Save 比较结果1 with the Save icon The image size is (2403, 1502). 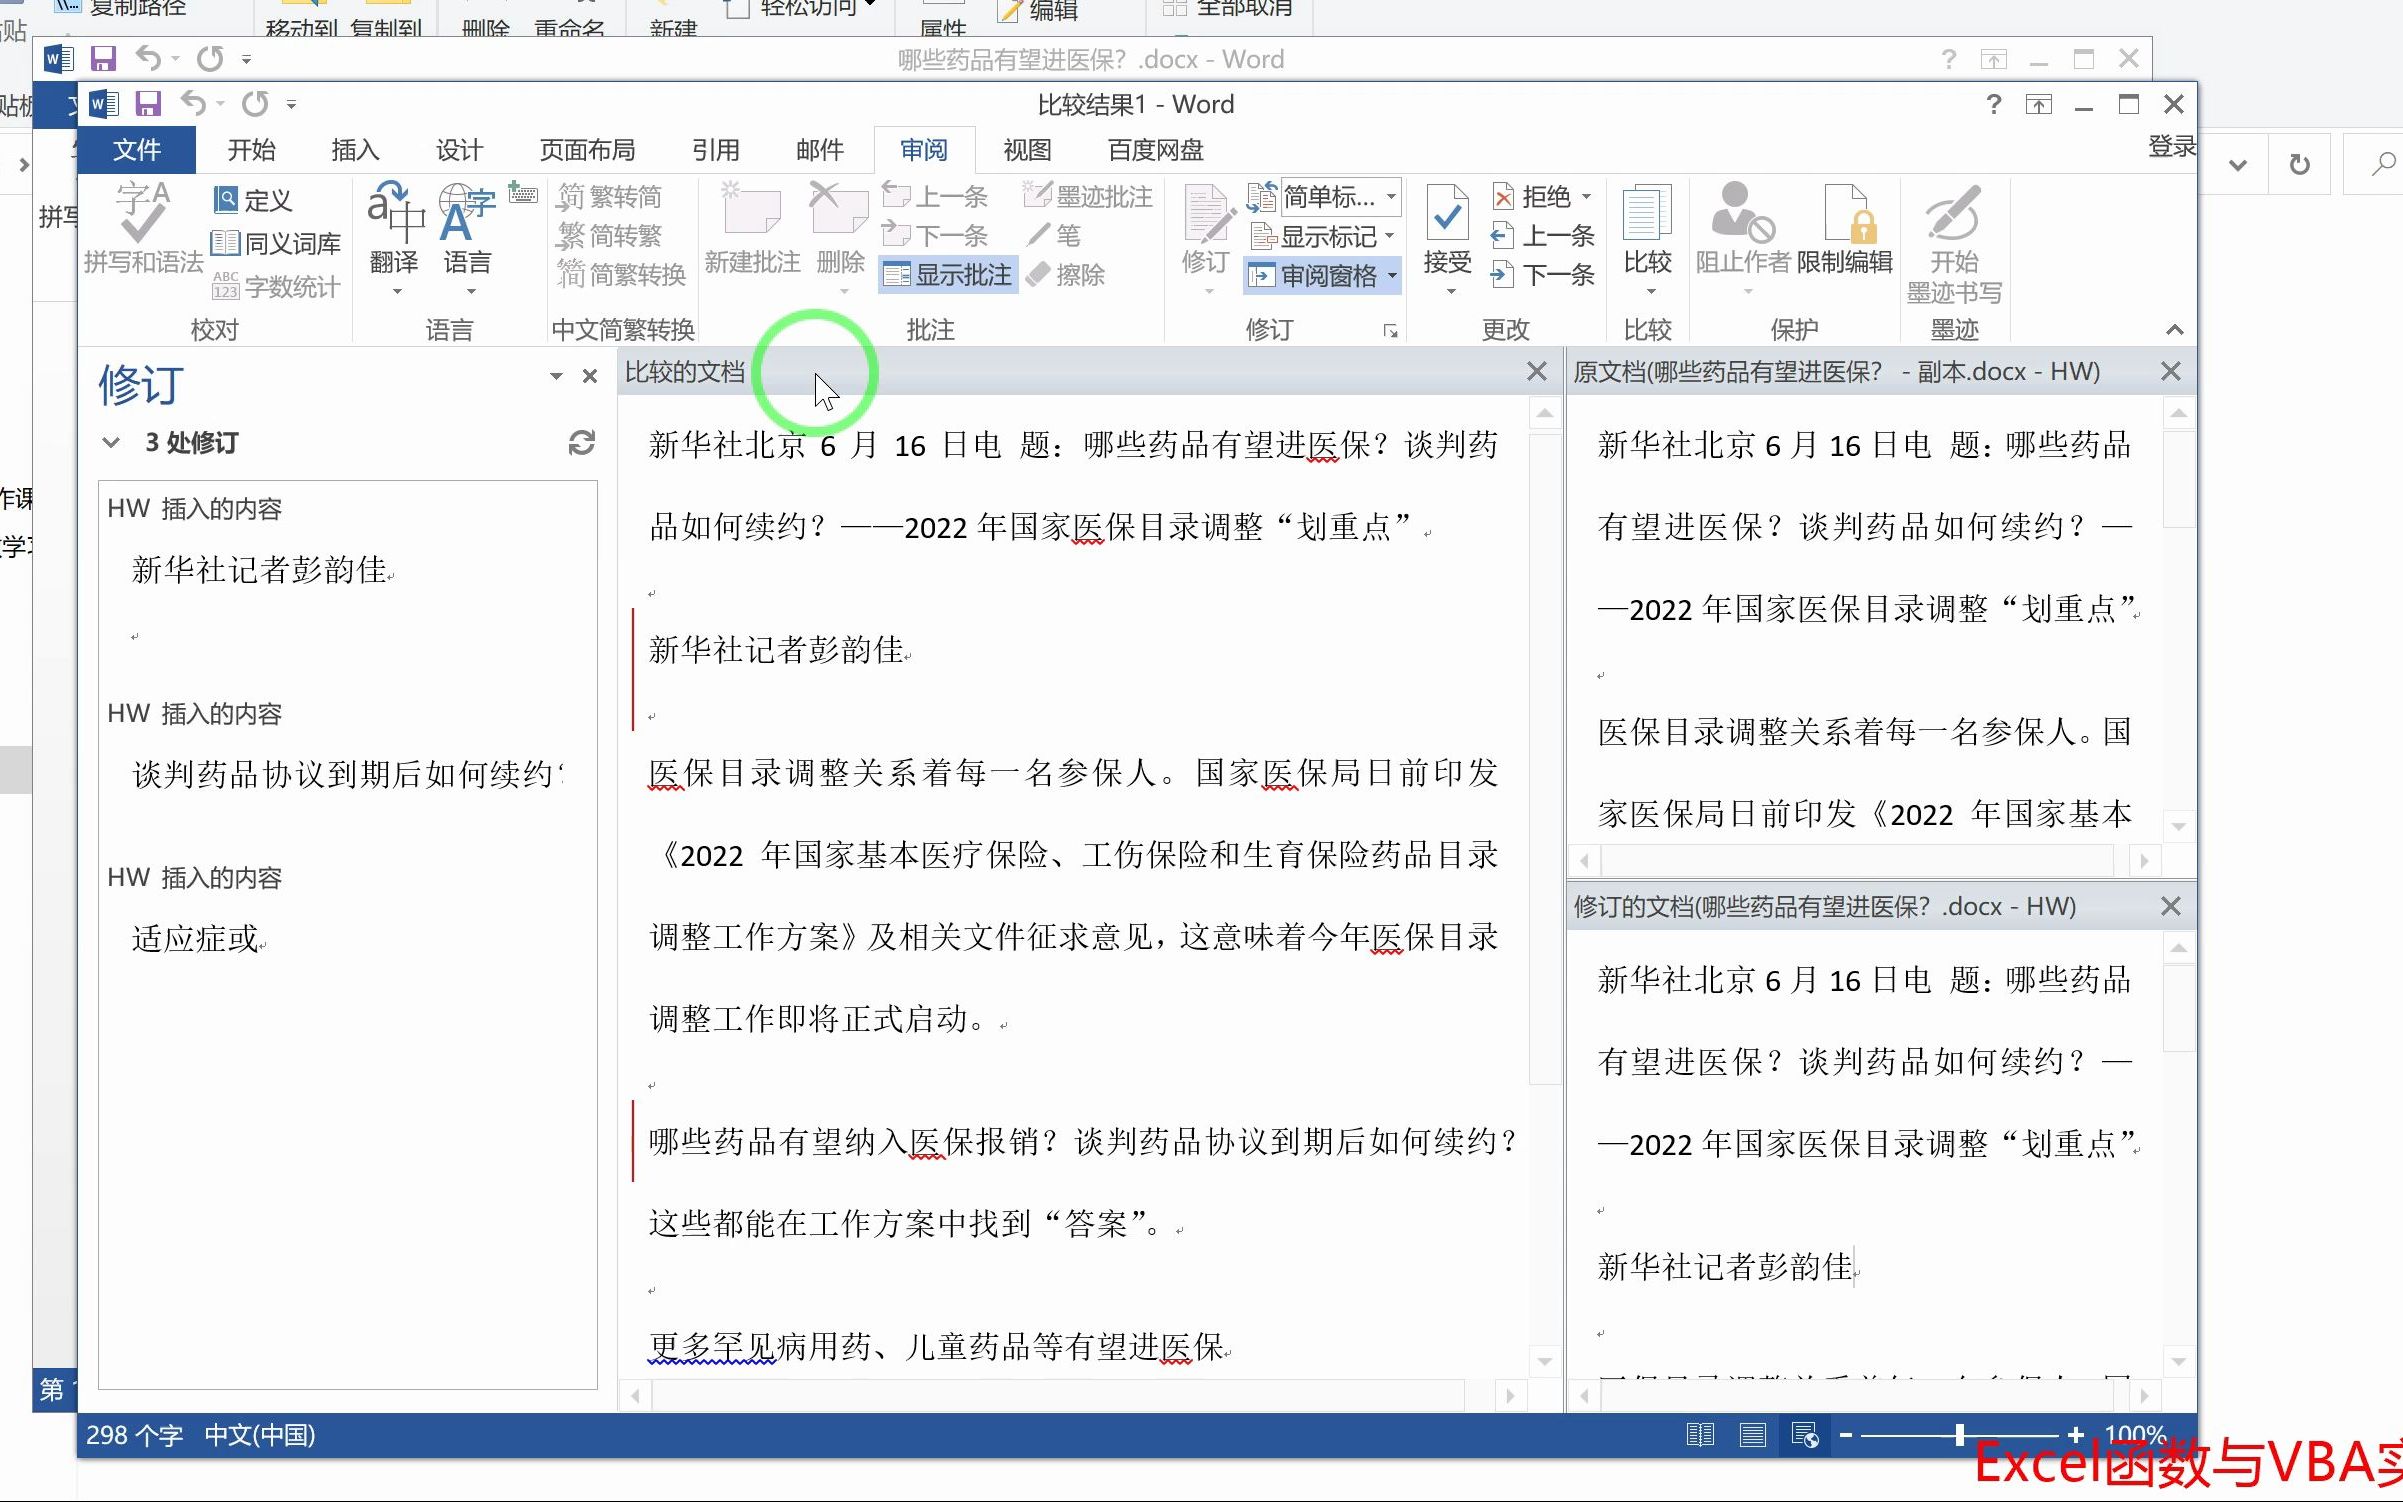(x=149, y=104)
